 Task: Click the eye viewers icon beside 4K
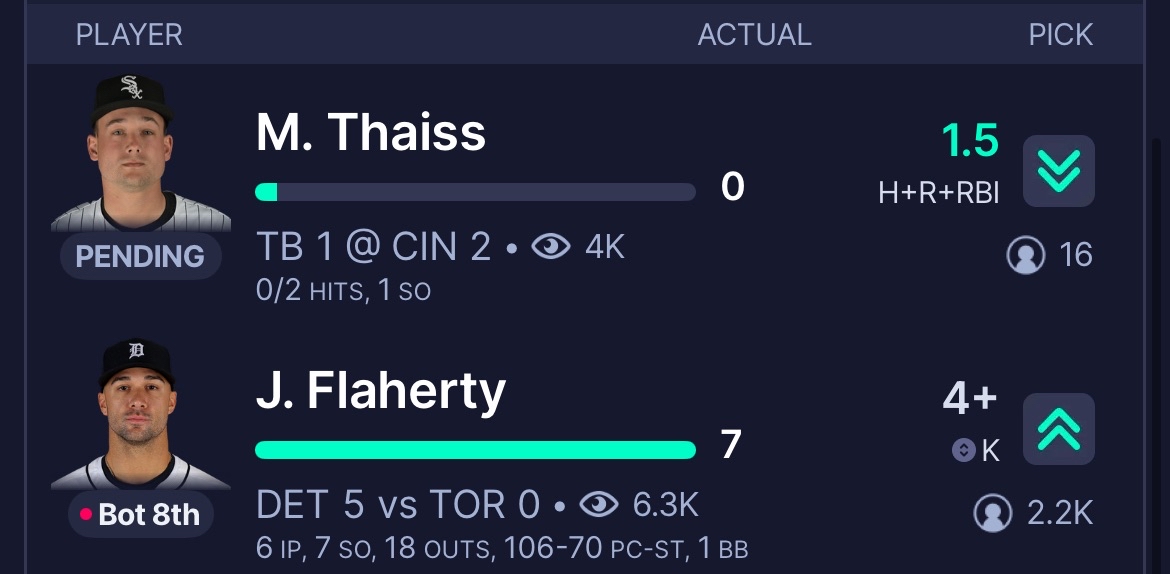tap(551, 247)
